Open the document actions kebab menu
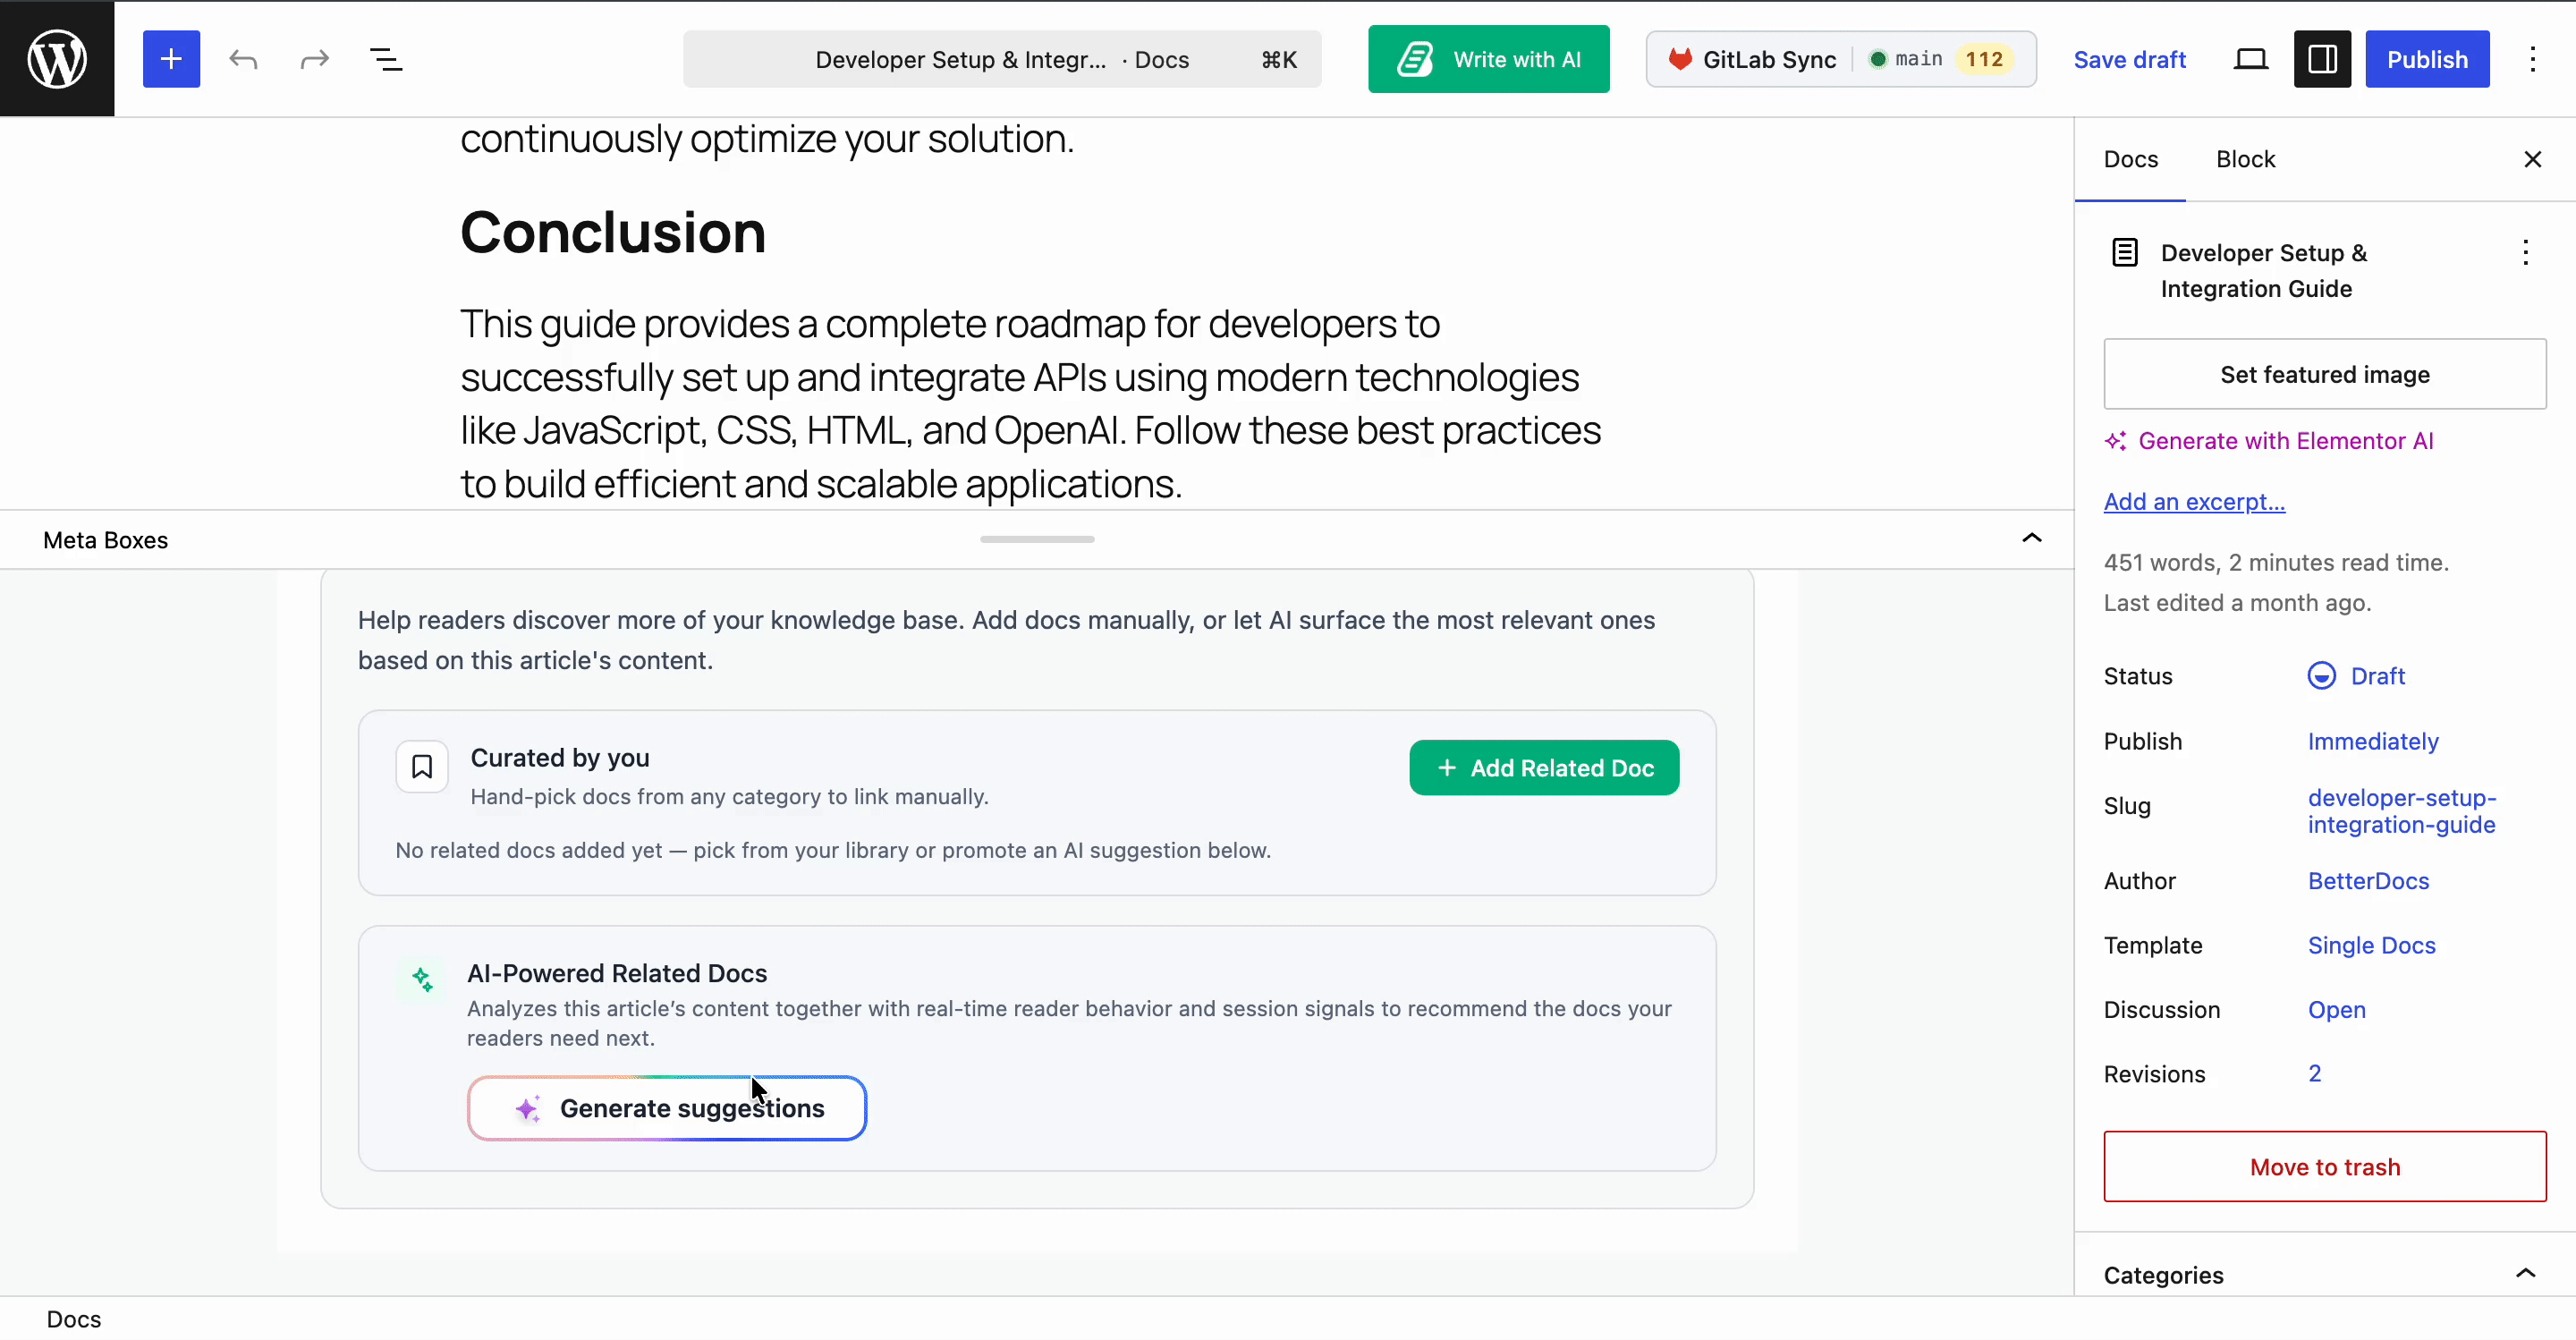Screen dimensions: 2576x1340 (2525, 252)
